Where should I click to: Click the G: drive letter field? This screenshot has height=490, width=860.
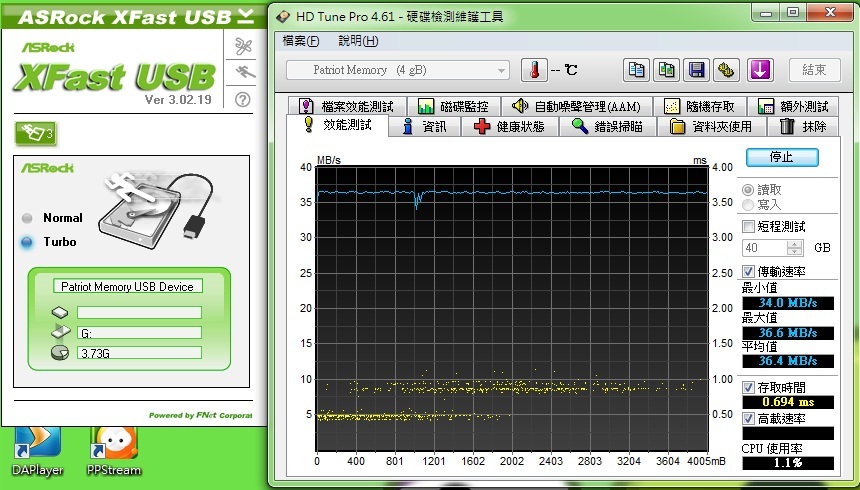pos(139,333)
